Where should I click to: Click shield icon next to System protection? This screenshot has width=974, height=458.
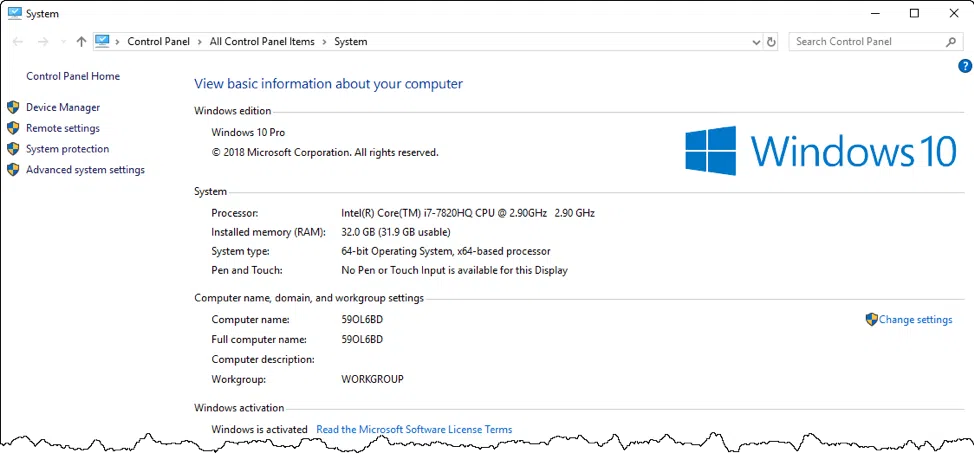click(x=13, y=149)
